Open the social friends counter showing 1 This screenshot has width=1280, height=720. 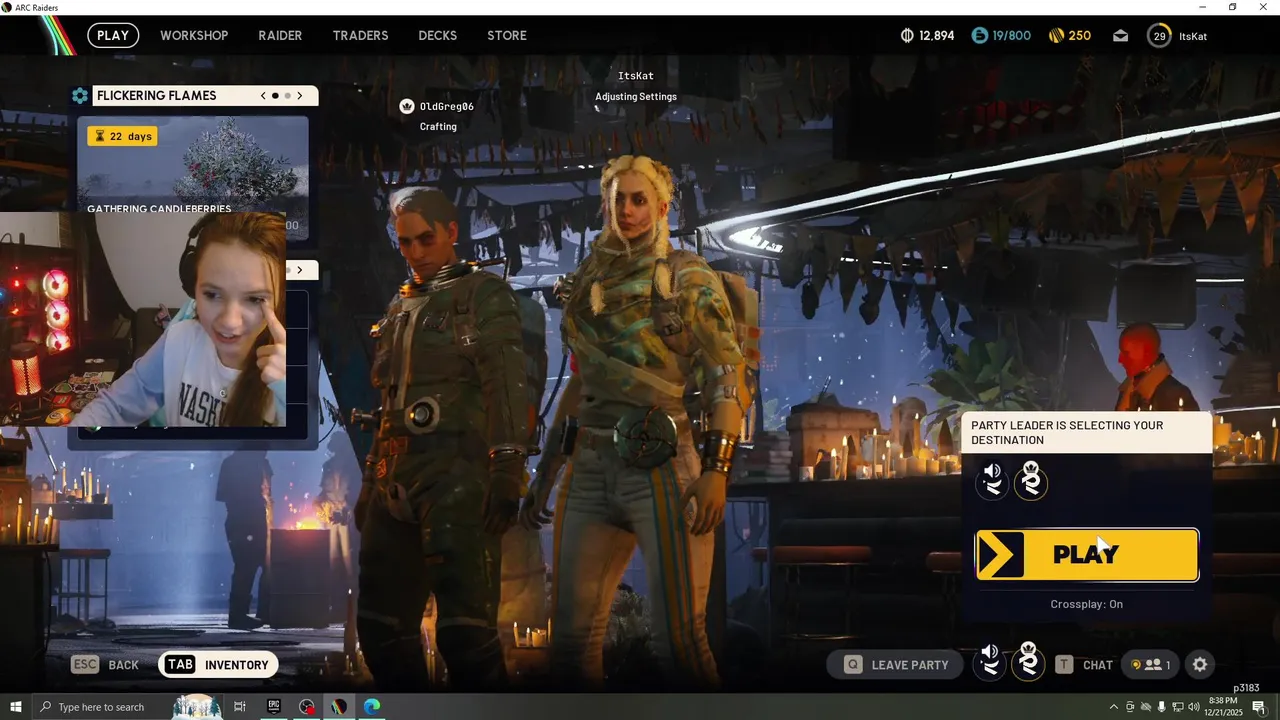(x=1152, y=665)
